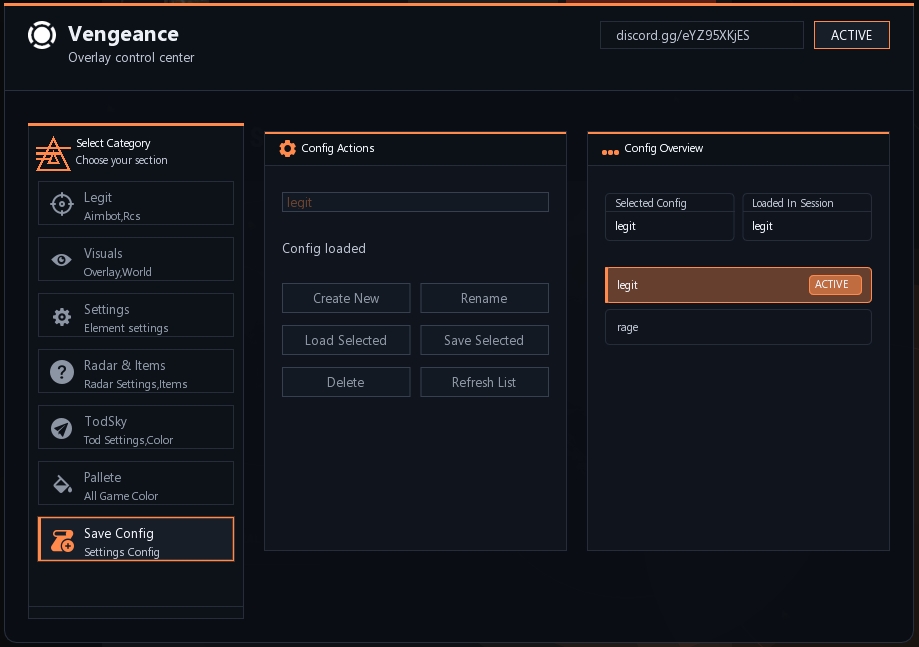Select the rage config in list
This screenshot has height=647, width=919.
(737, 327)
